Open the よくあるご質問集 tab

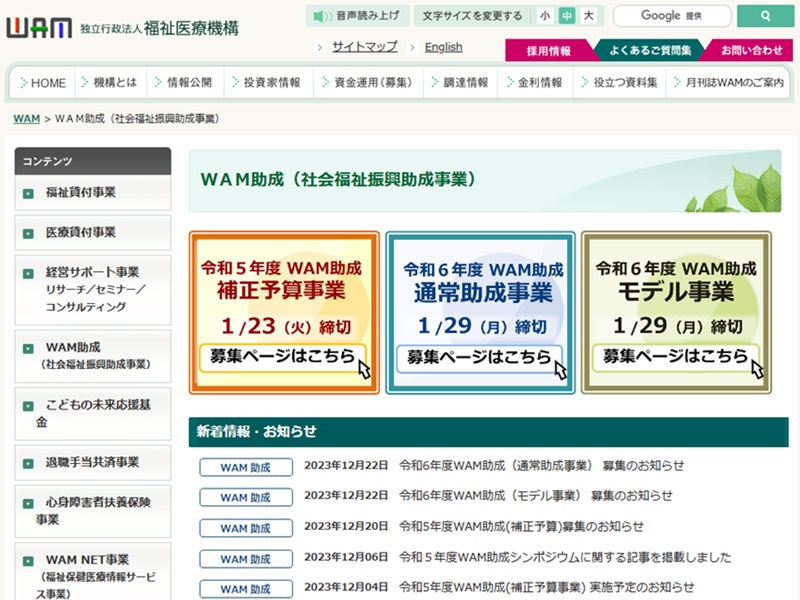tap(650, 51)
